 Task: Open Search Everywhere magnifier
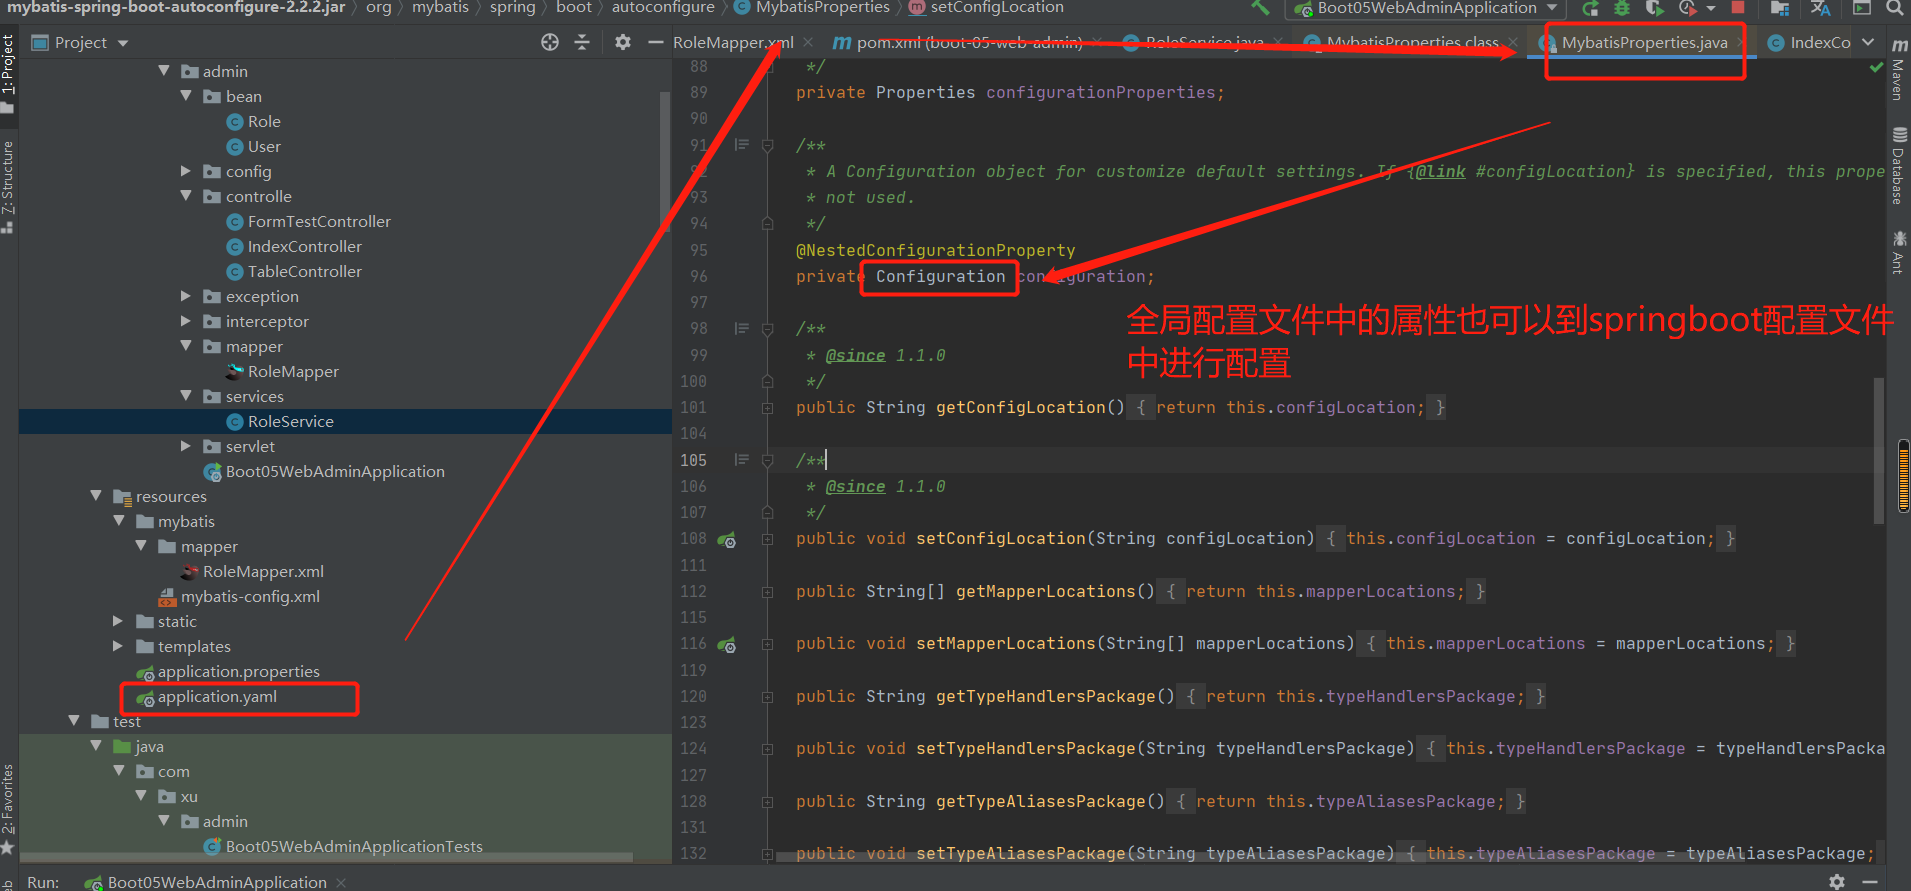pyautogui.click(x=1894, y=8)
